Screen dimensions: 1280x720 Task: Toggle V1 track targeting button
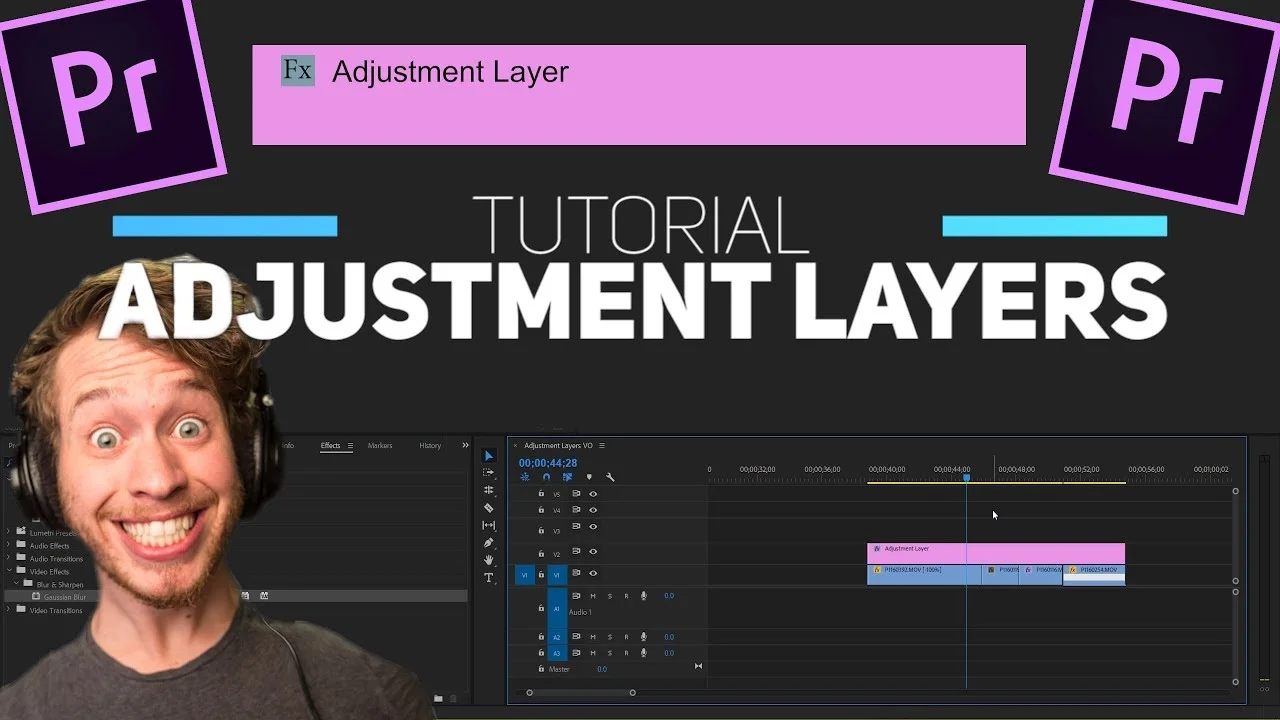click(557, 575)
